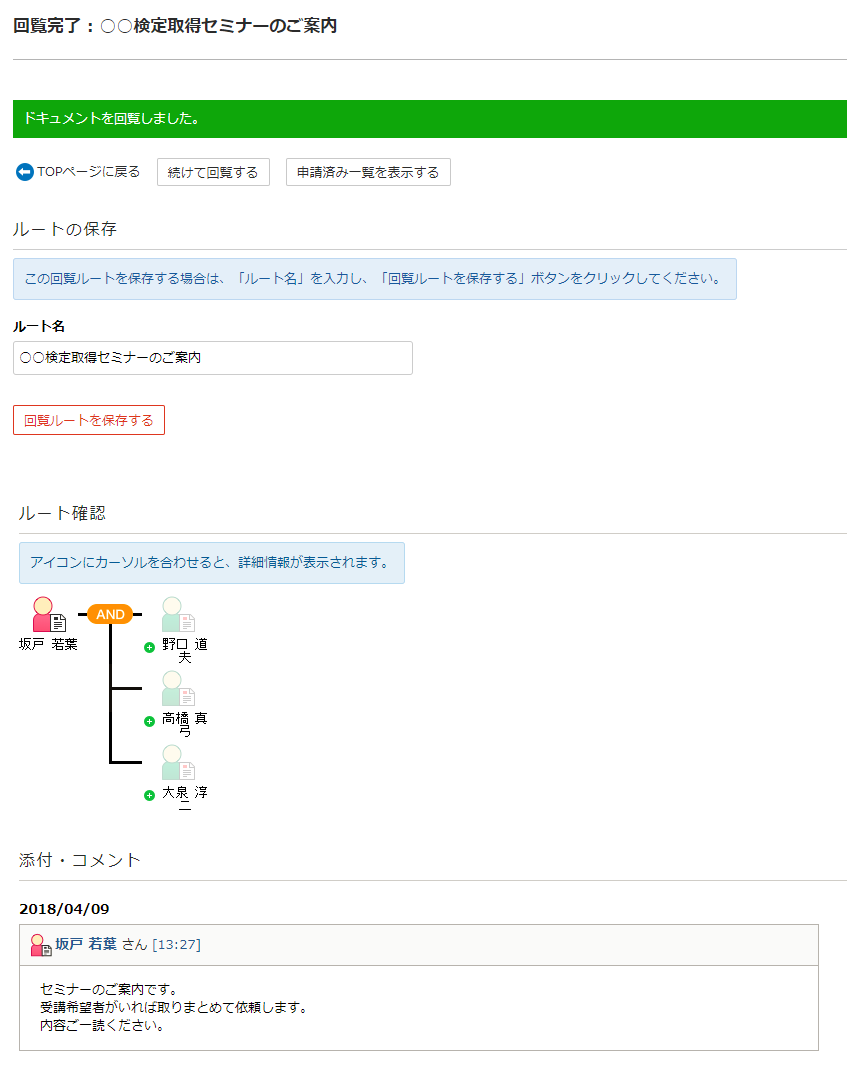The image size is (847, 1081).
Task: Click 続けて回覧する button
Action: [213, 172]
